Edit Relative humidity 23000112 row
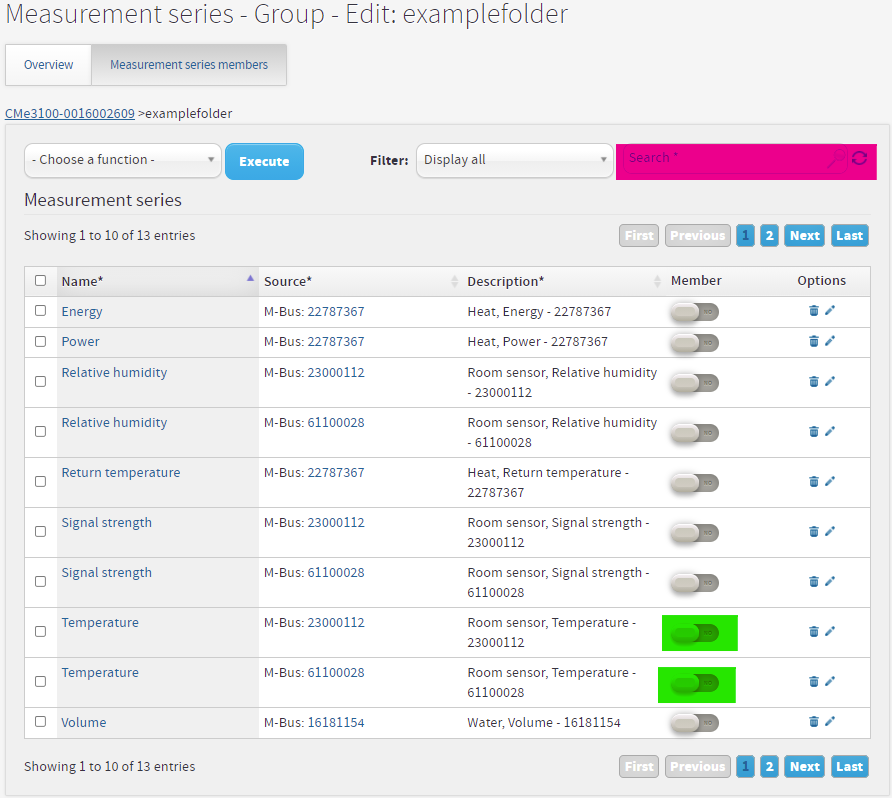 [x=830, y=381]
